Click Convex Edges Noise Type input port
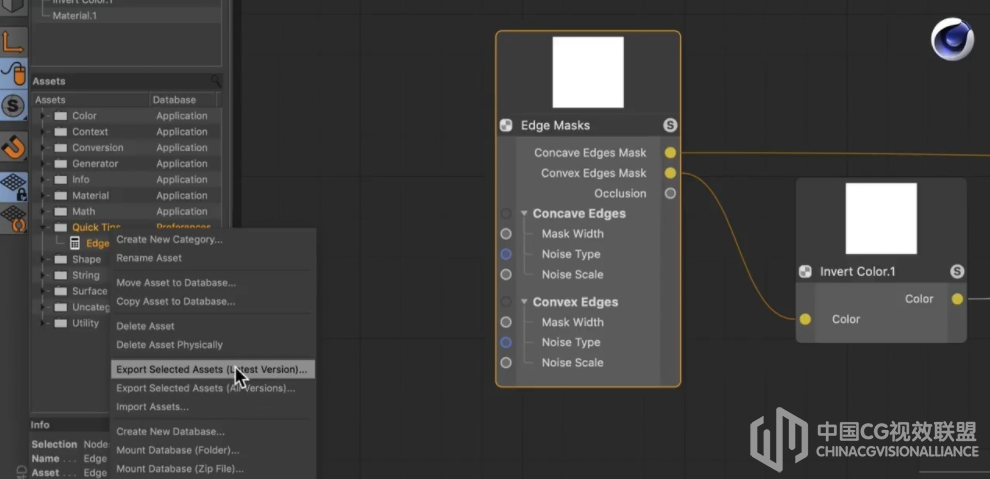 [506, 343]
